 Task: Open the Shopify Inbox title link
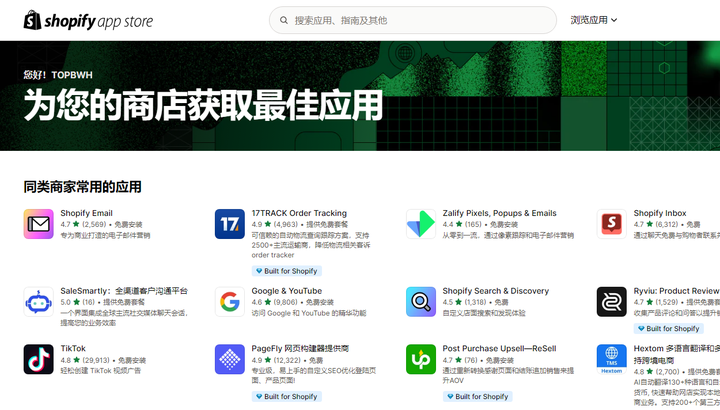click(x=660, y=213)
